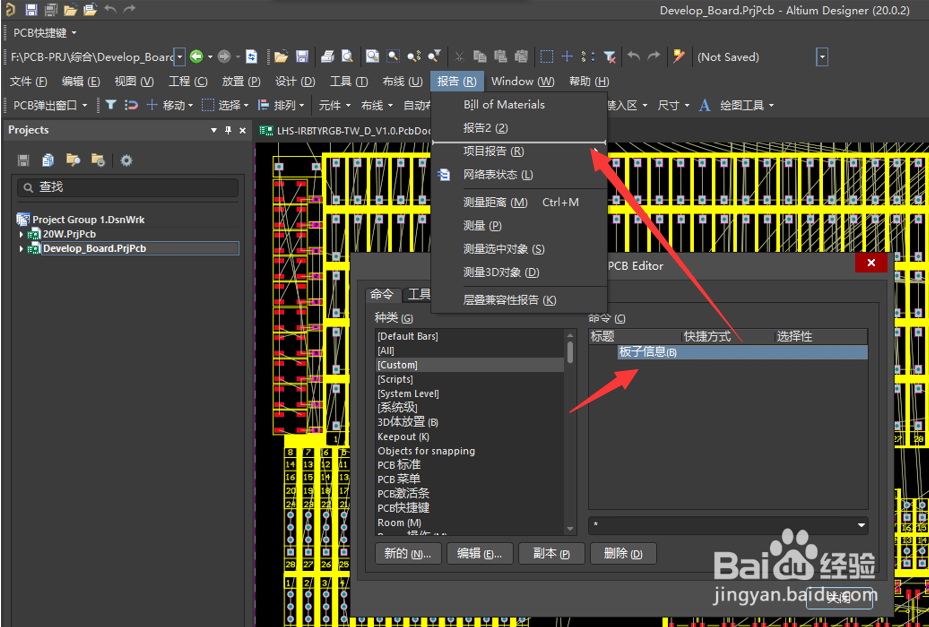929x627 pixels.
Task: Choose 层叠兼容性报告 (K) in the 报告 menu
Action: pyautogui.click(x=510, y=300)
